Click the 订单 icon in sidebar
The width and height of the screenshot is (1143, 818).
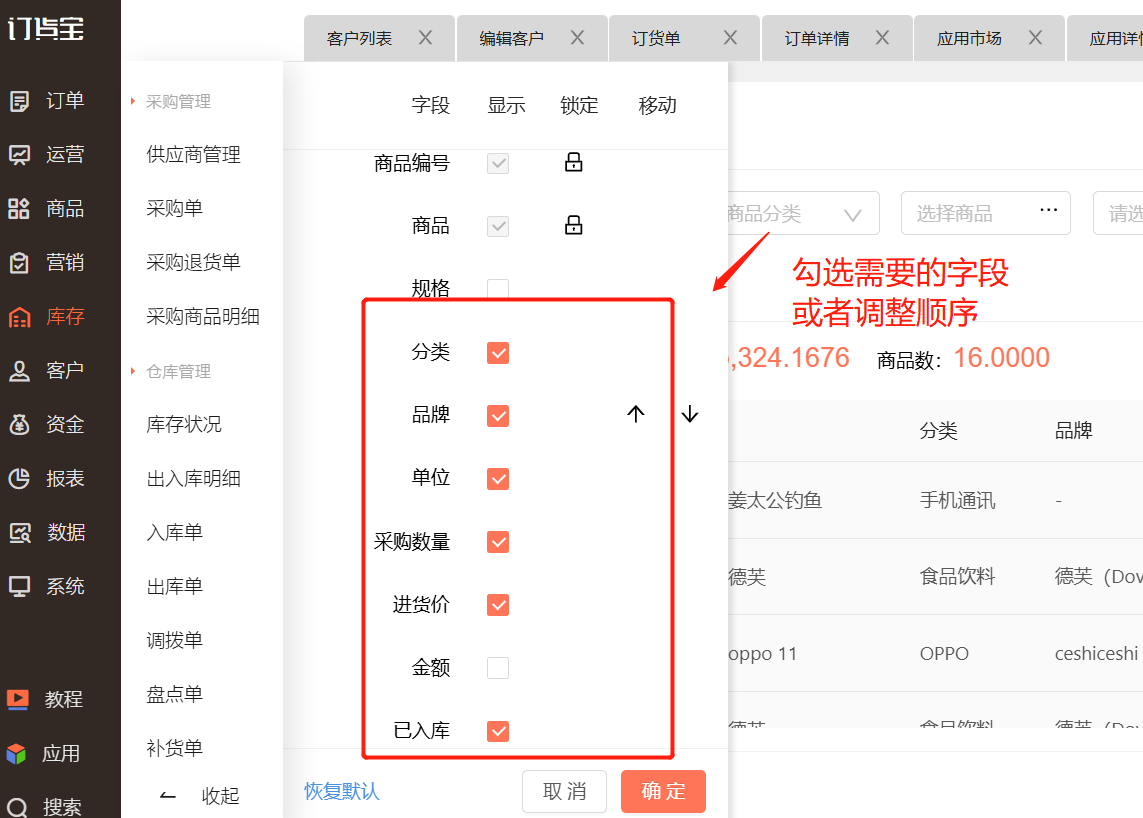pos(19,101)
